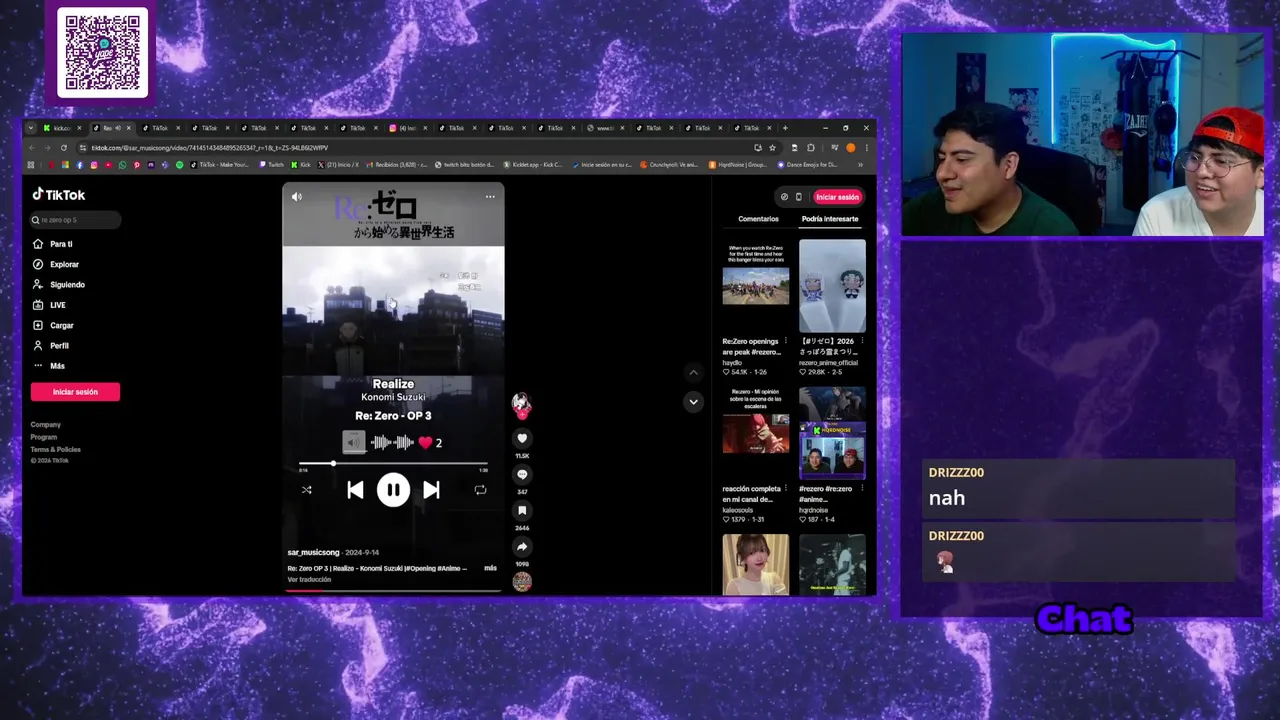
Task: Open the Crunchyroll bookmark
Action: point(670,165)
